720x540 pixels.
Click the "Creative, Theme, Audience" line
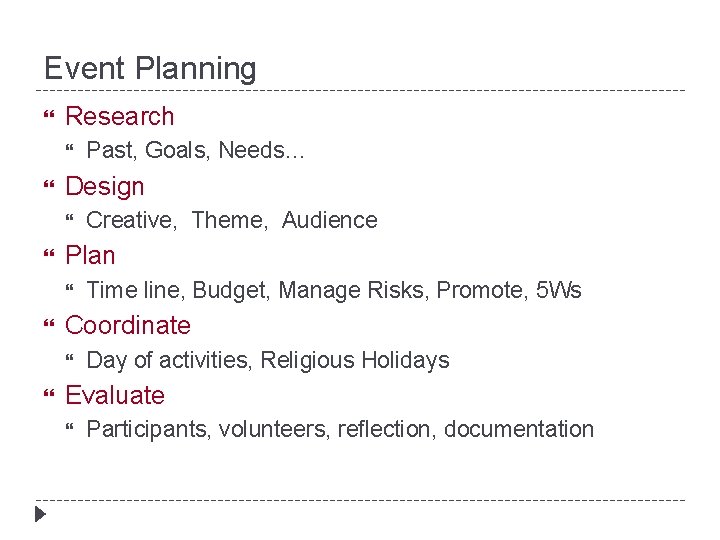tap(232, 221)
